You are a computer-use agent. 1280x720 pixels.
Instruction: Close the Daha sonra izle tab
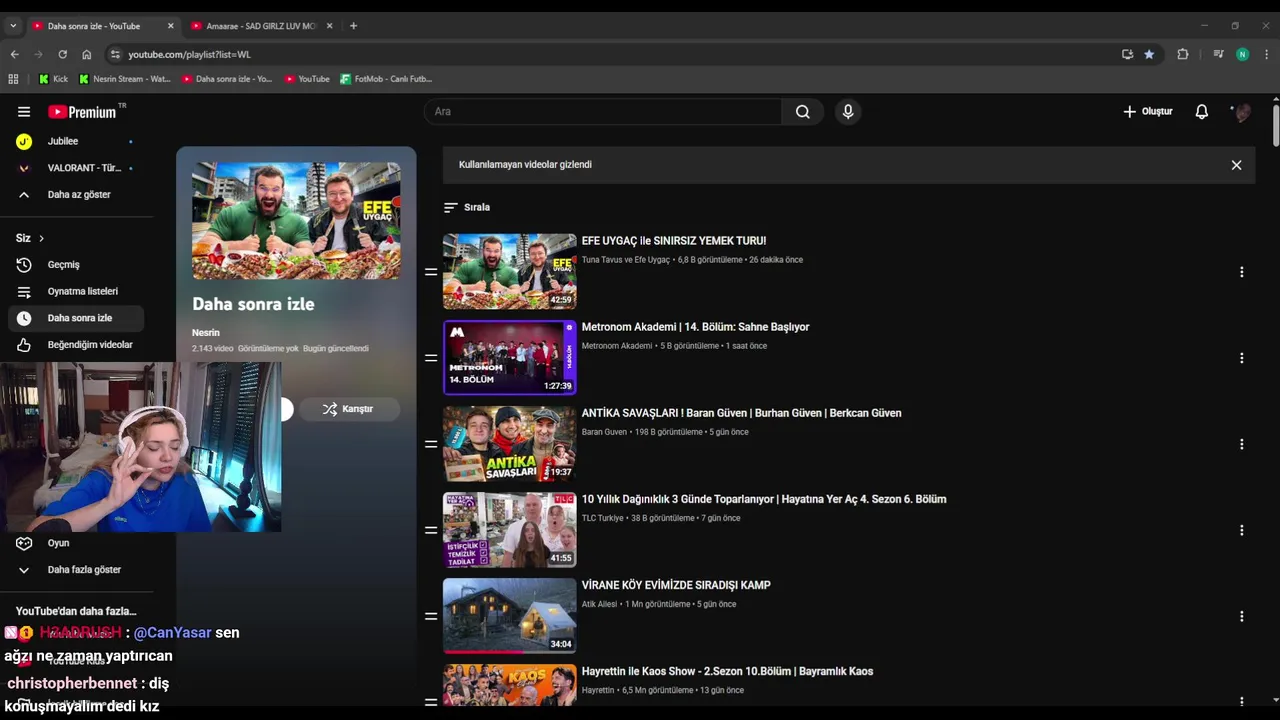(170, 26)
